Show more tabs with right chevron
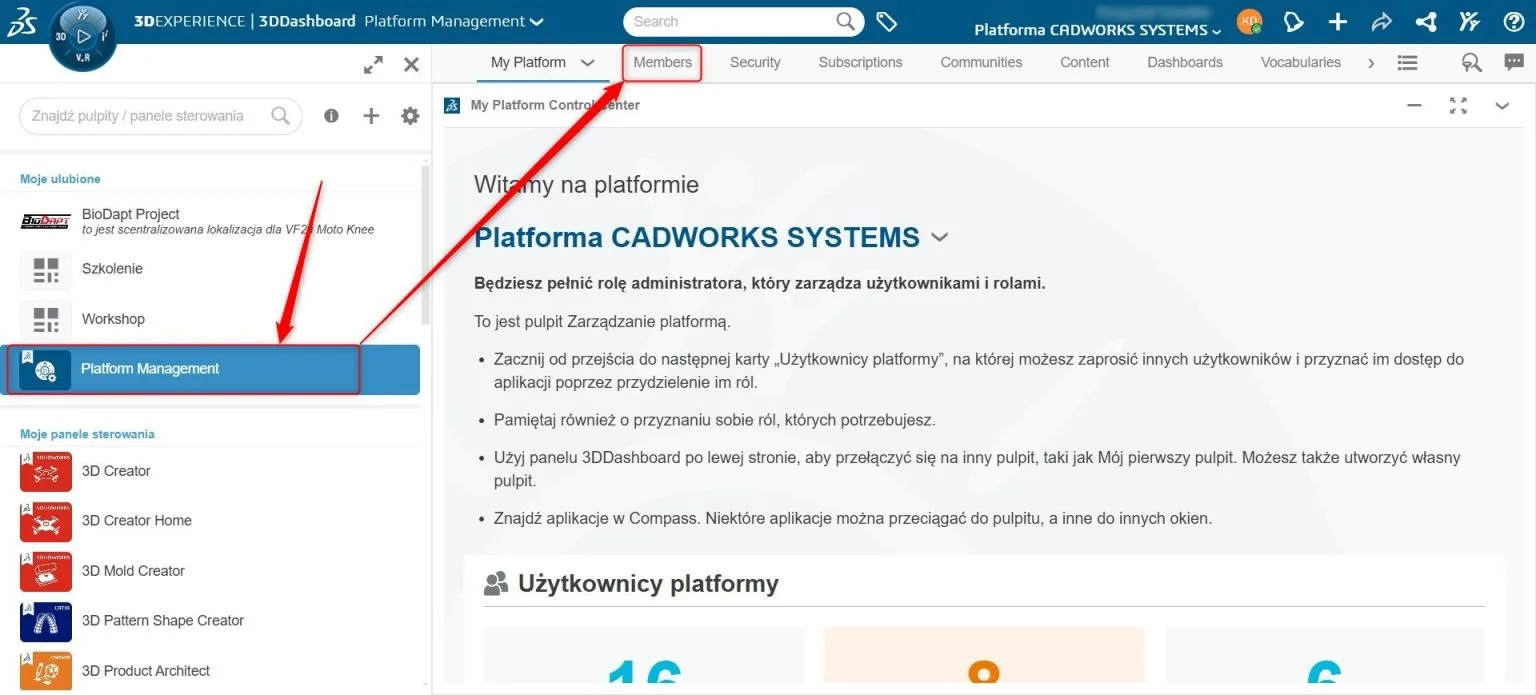This screenshot has height=695, width=1536. tap(1371, 62)
